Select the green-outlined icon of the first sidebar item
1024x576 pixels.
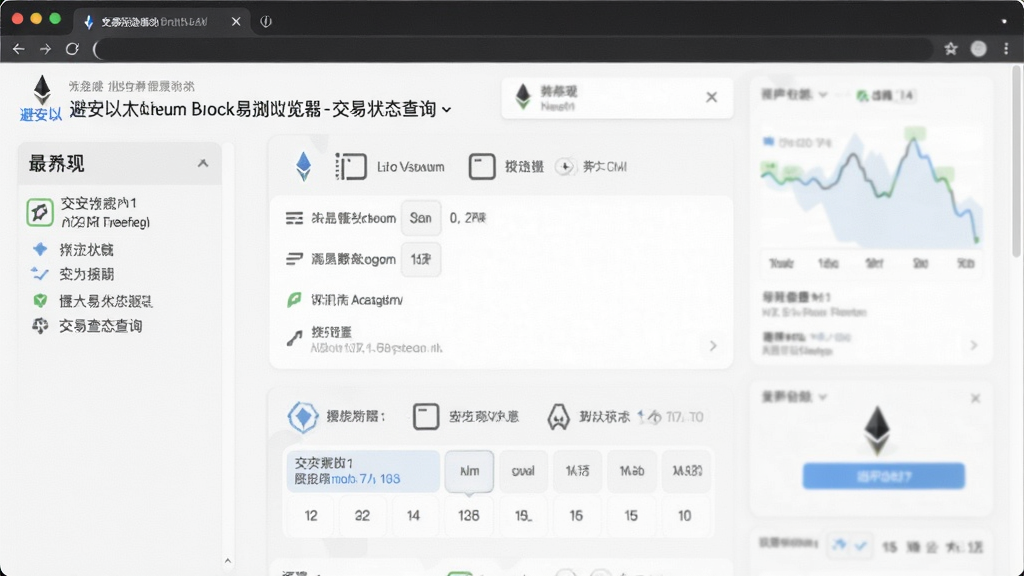(x=40, y=212)
